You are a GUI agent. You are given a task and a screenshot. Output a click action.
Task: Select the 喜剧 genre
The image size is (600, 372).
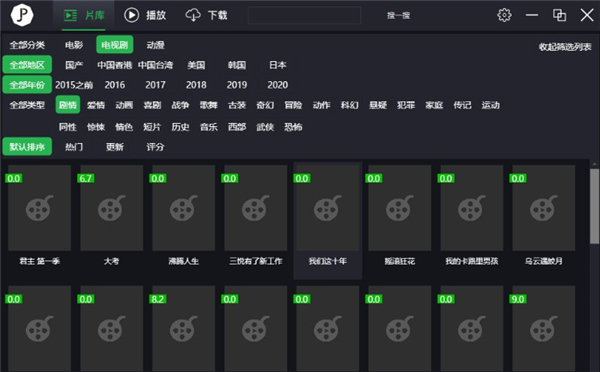click(152, 105)
